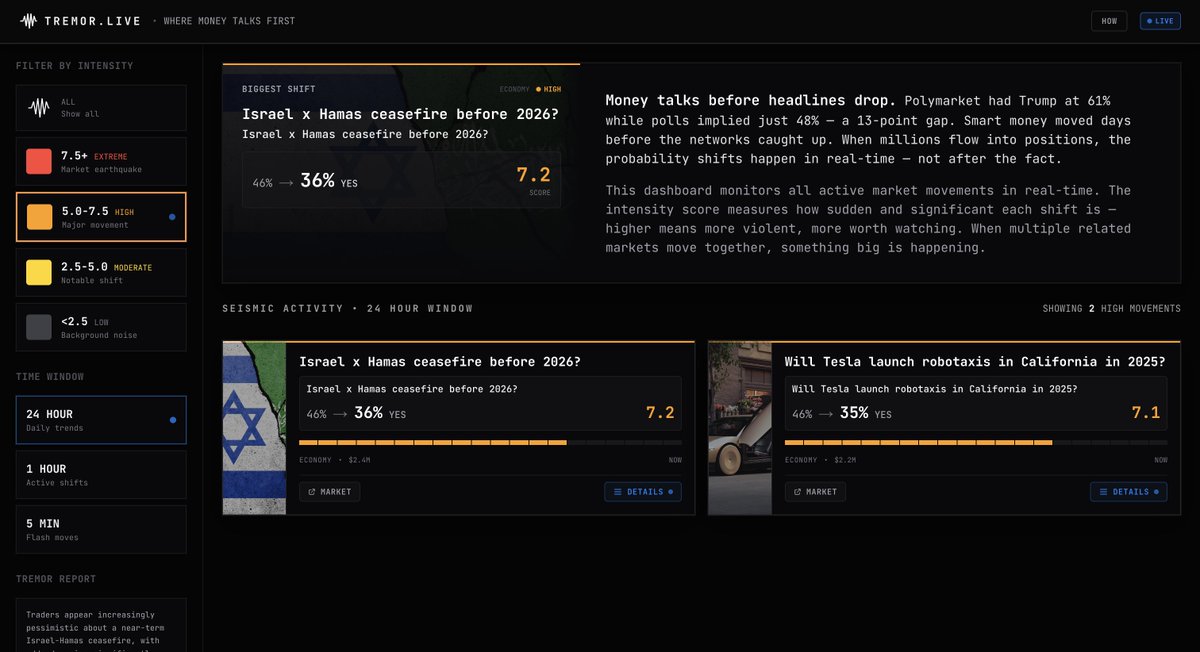Open Tesla robotaxis in California card title

click(x=975, y=362)
